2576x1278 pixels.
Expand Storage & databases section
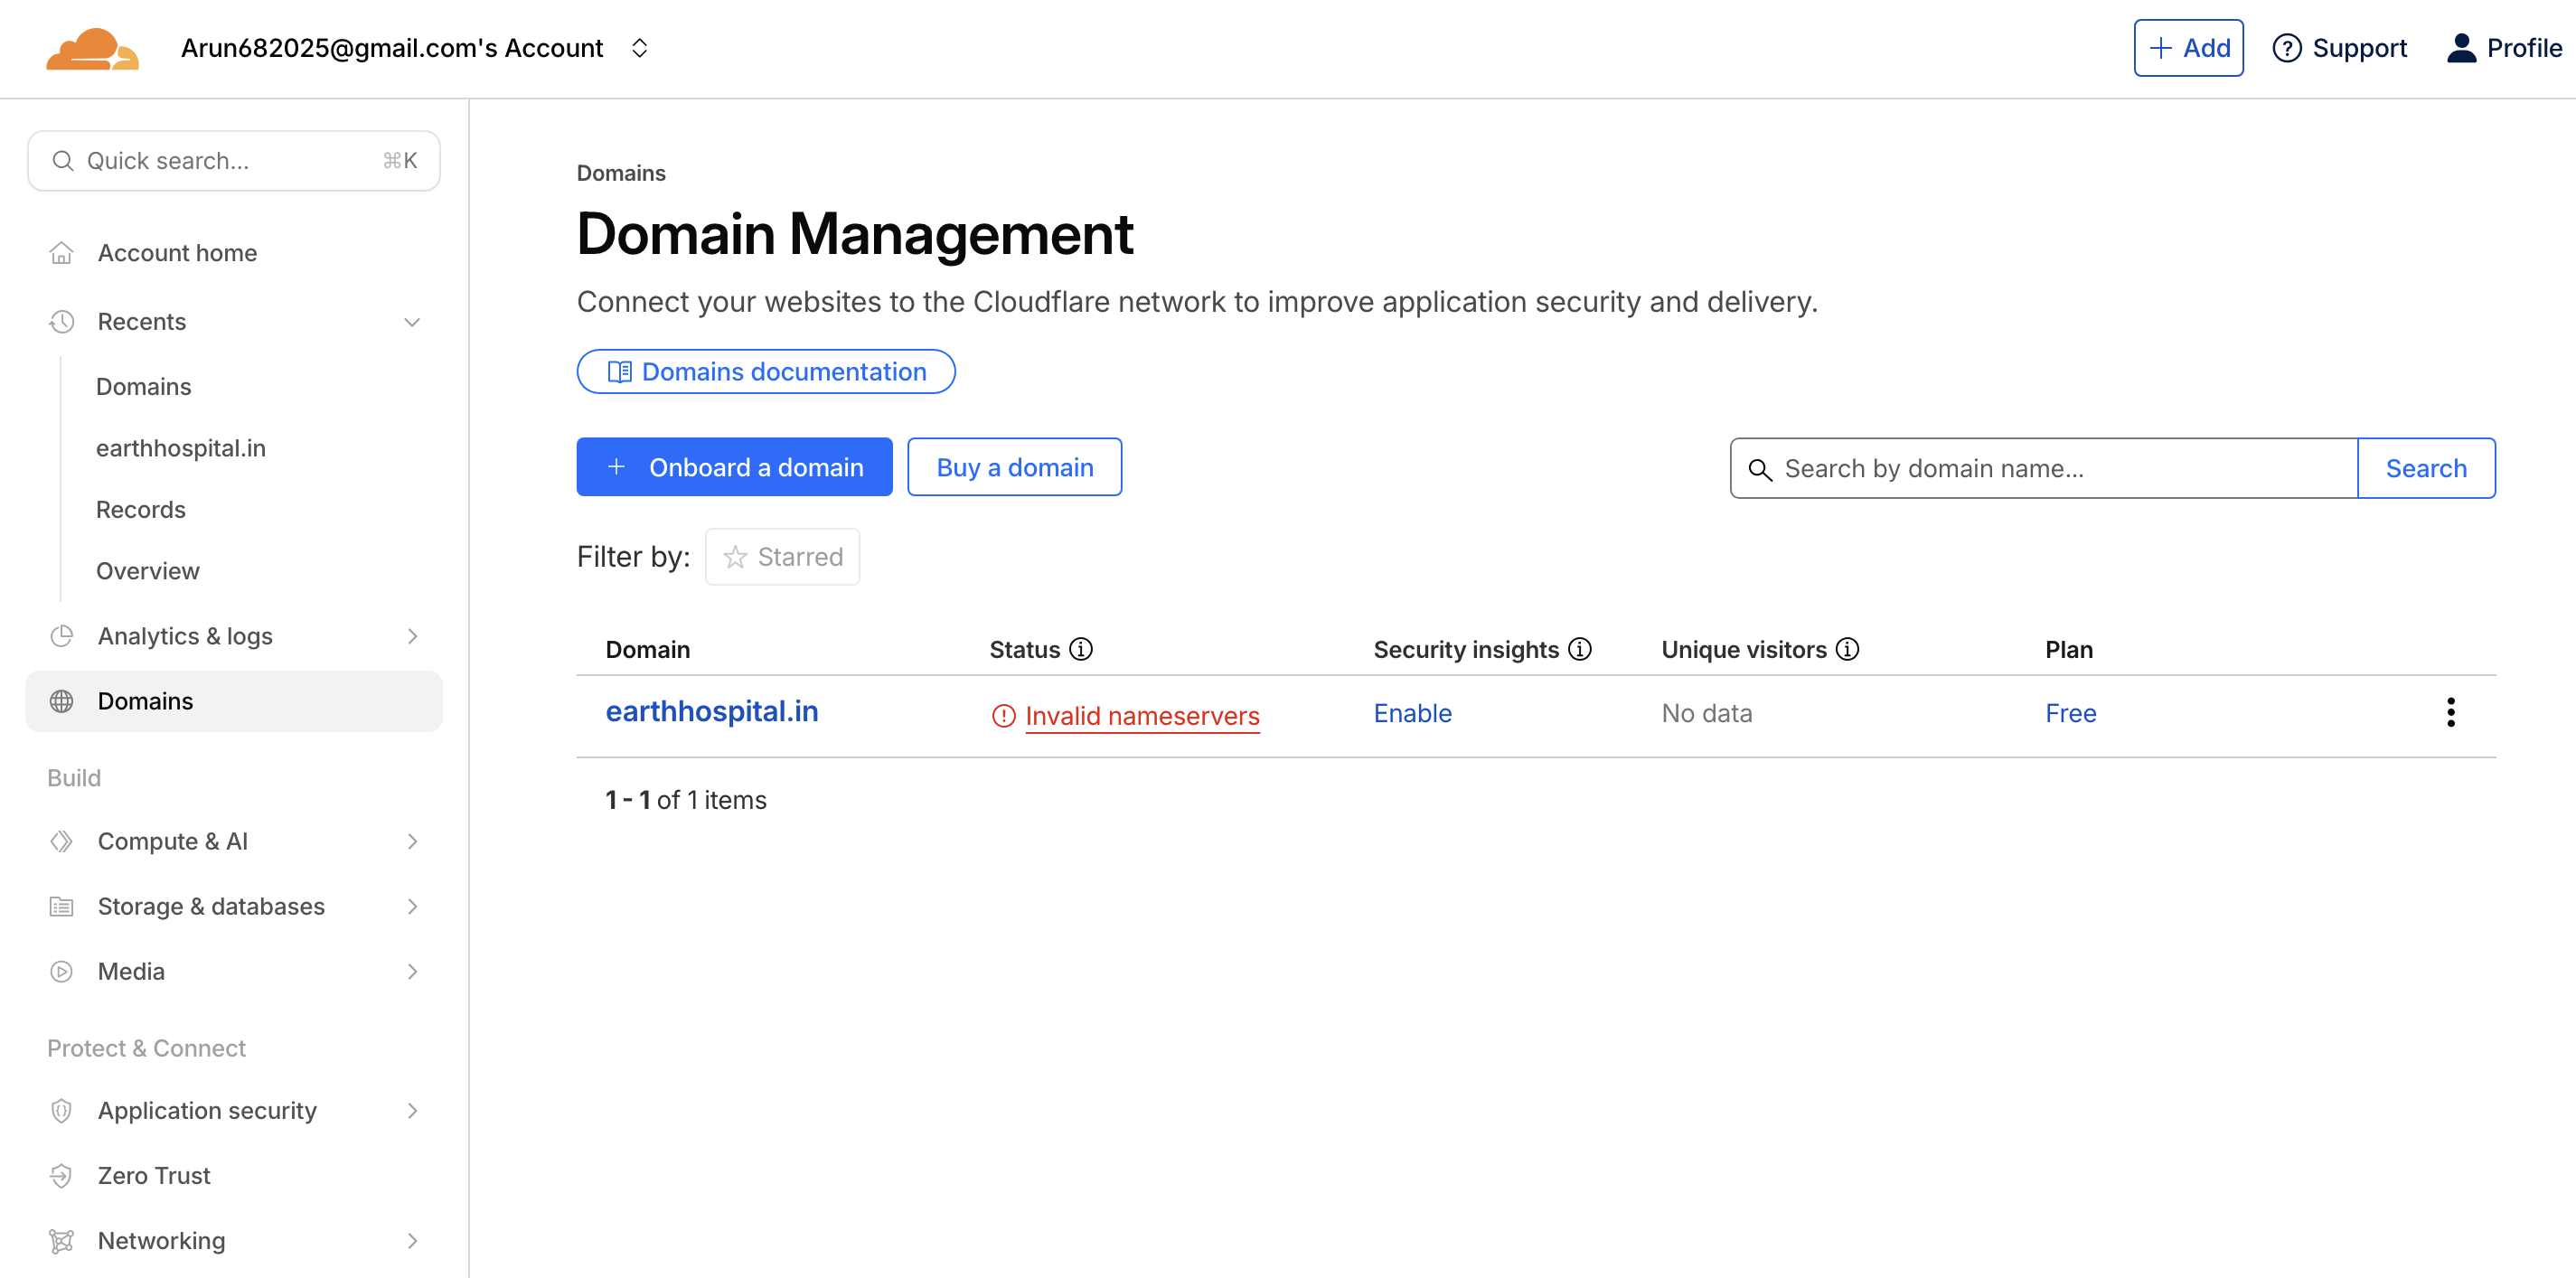(x=411, y=906)
